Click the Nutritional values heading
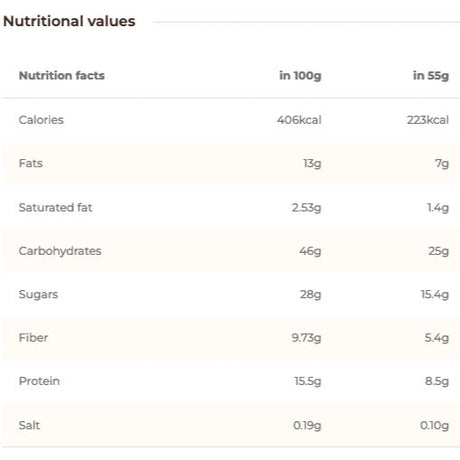460x460 pixels. pyautogui.click(x=69, y=21)
